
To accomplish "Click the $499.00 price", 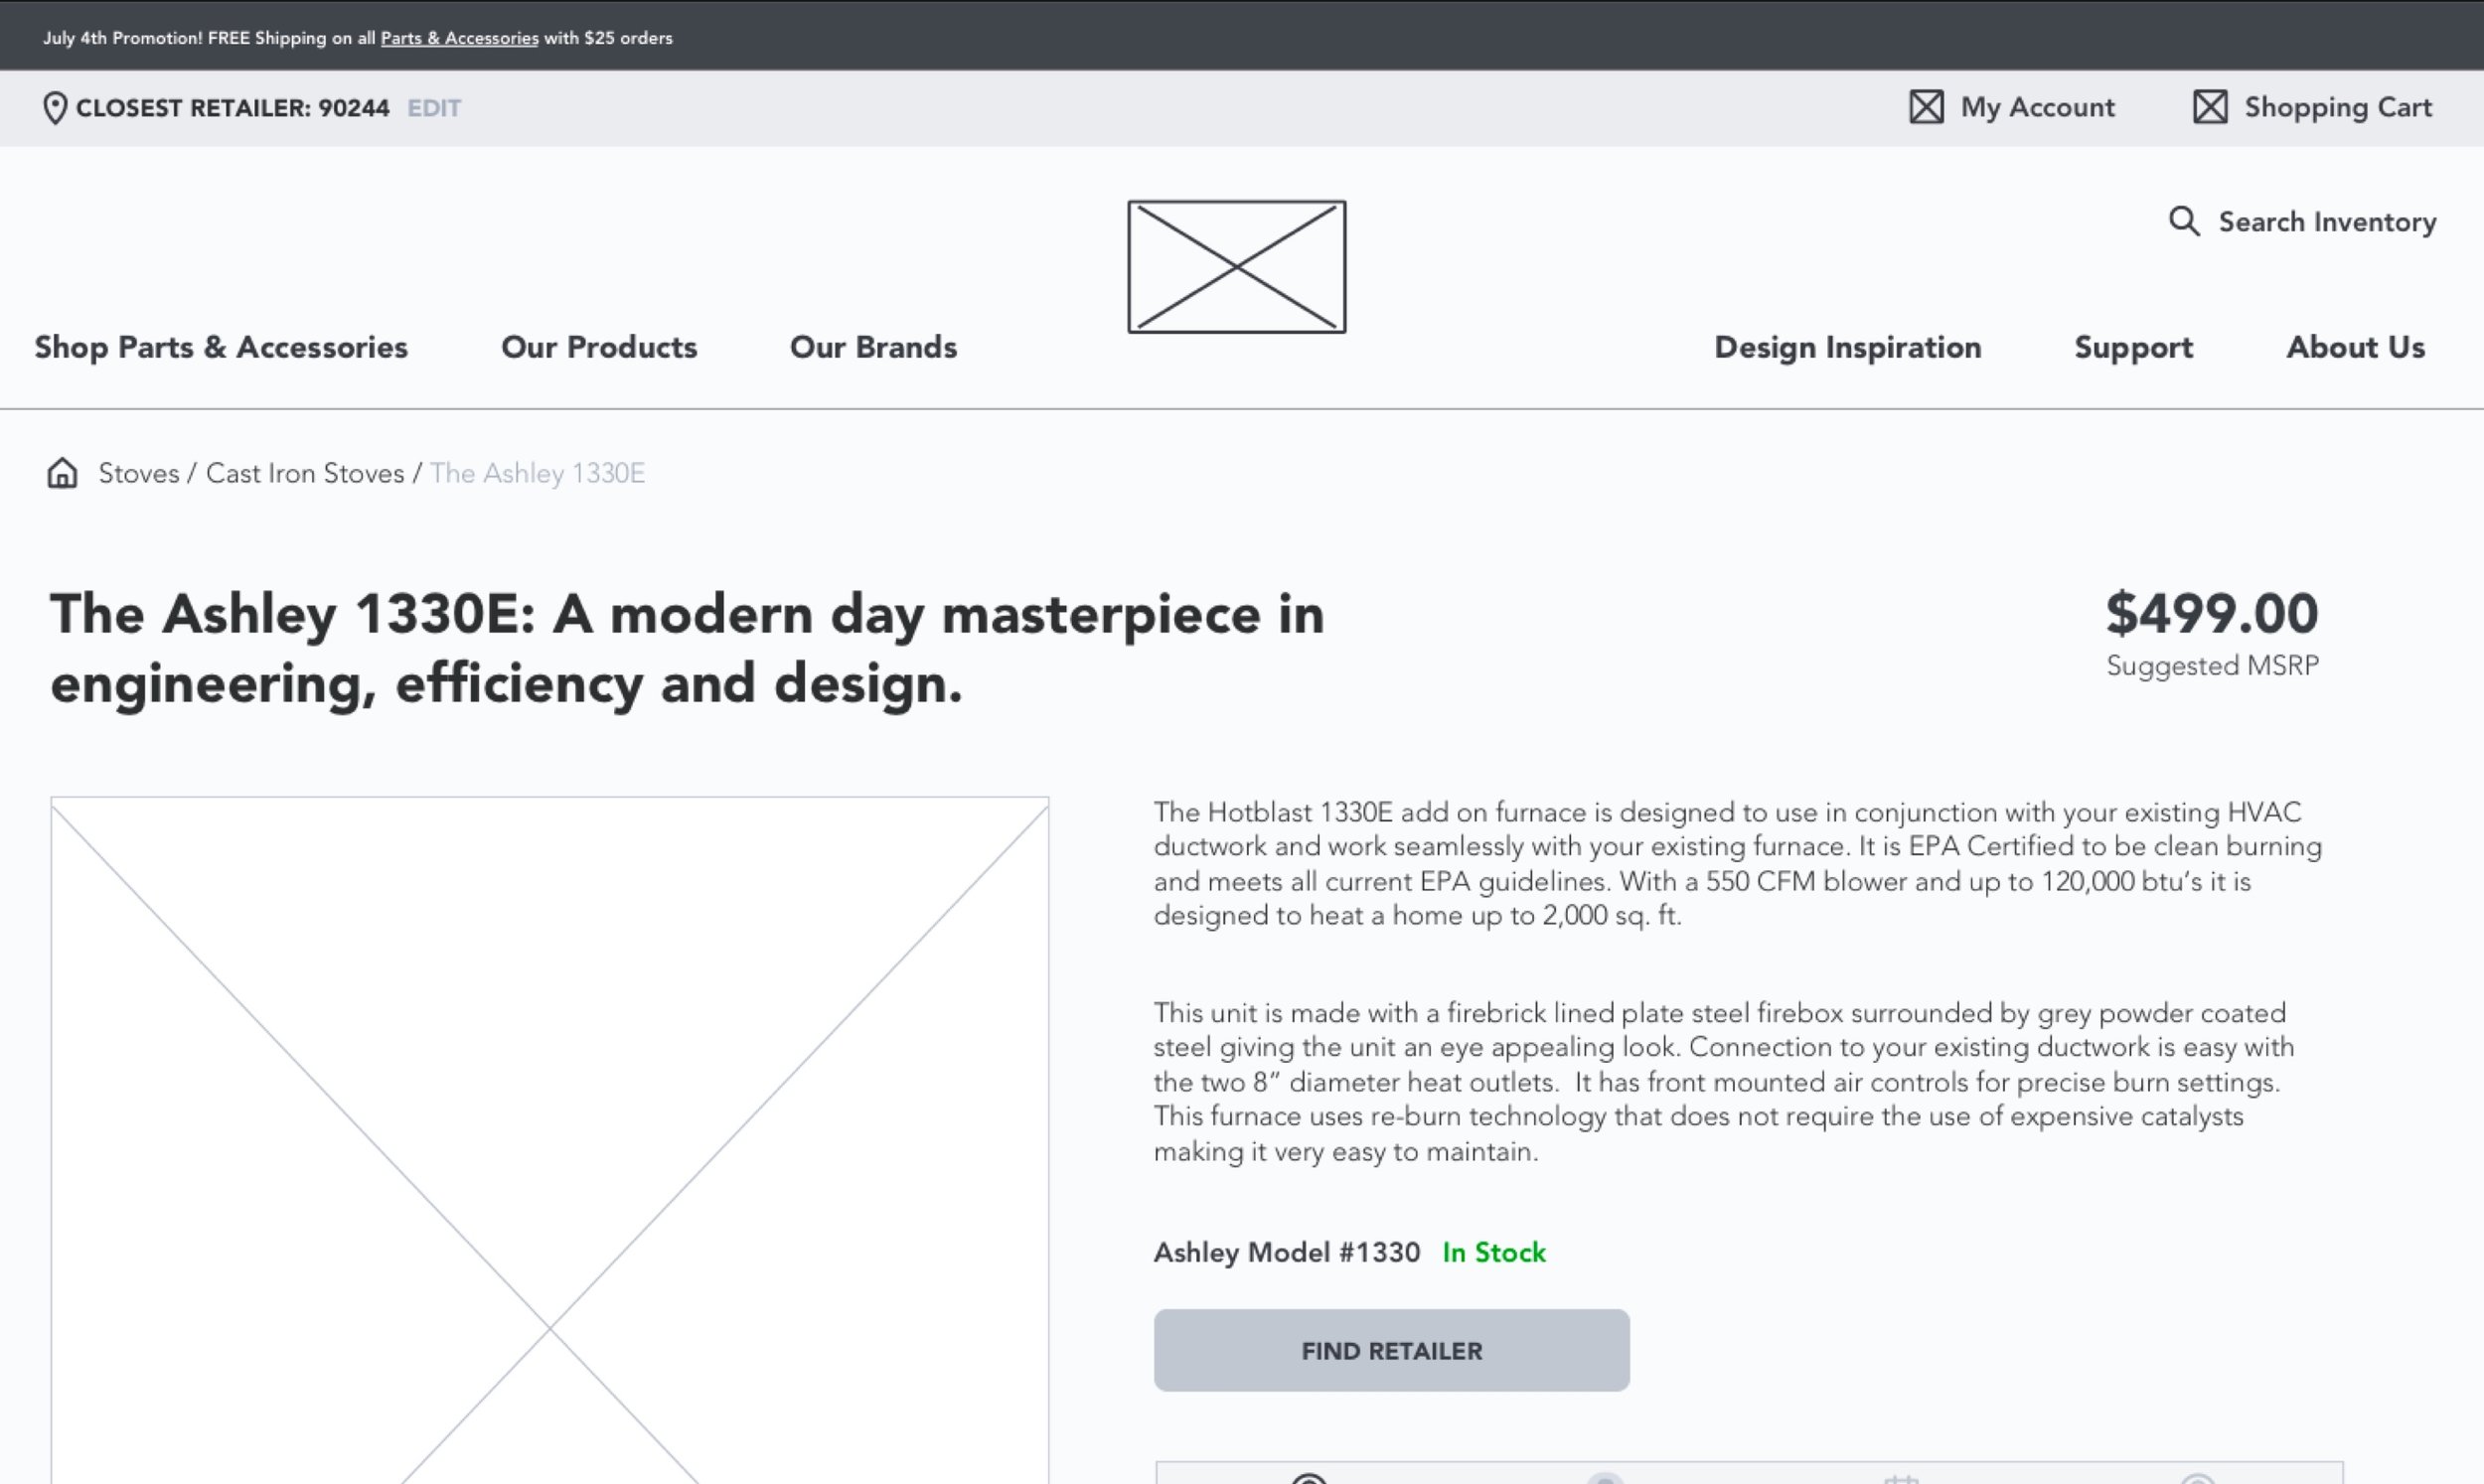I will [x=2212, y=613].
